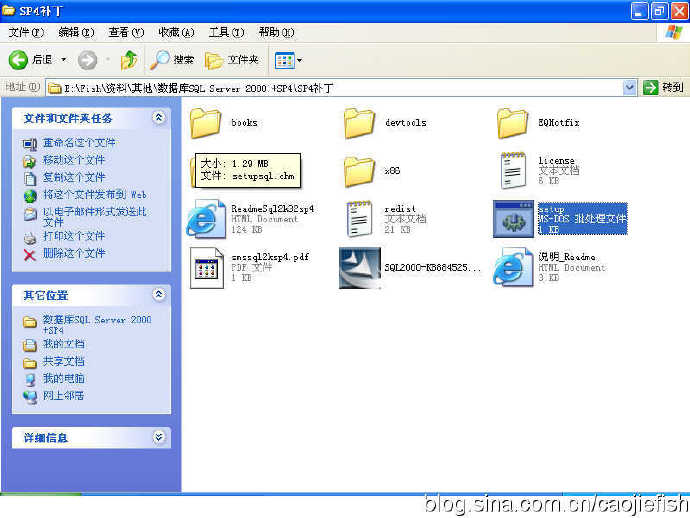Click the Go (转到) button

664,88
